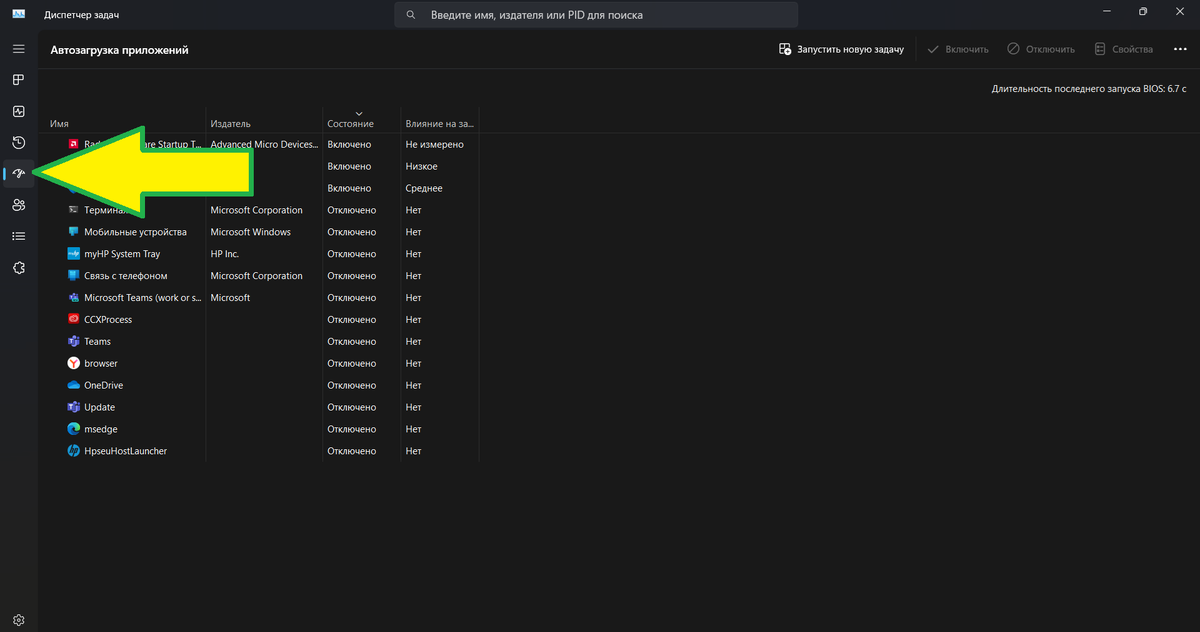
Task: Click the Microsoft Teams (work or s... icon
Action: pyautogui.click(x=74, y=298)
